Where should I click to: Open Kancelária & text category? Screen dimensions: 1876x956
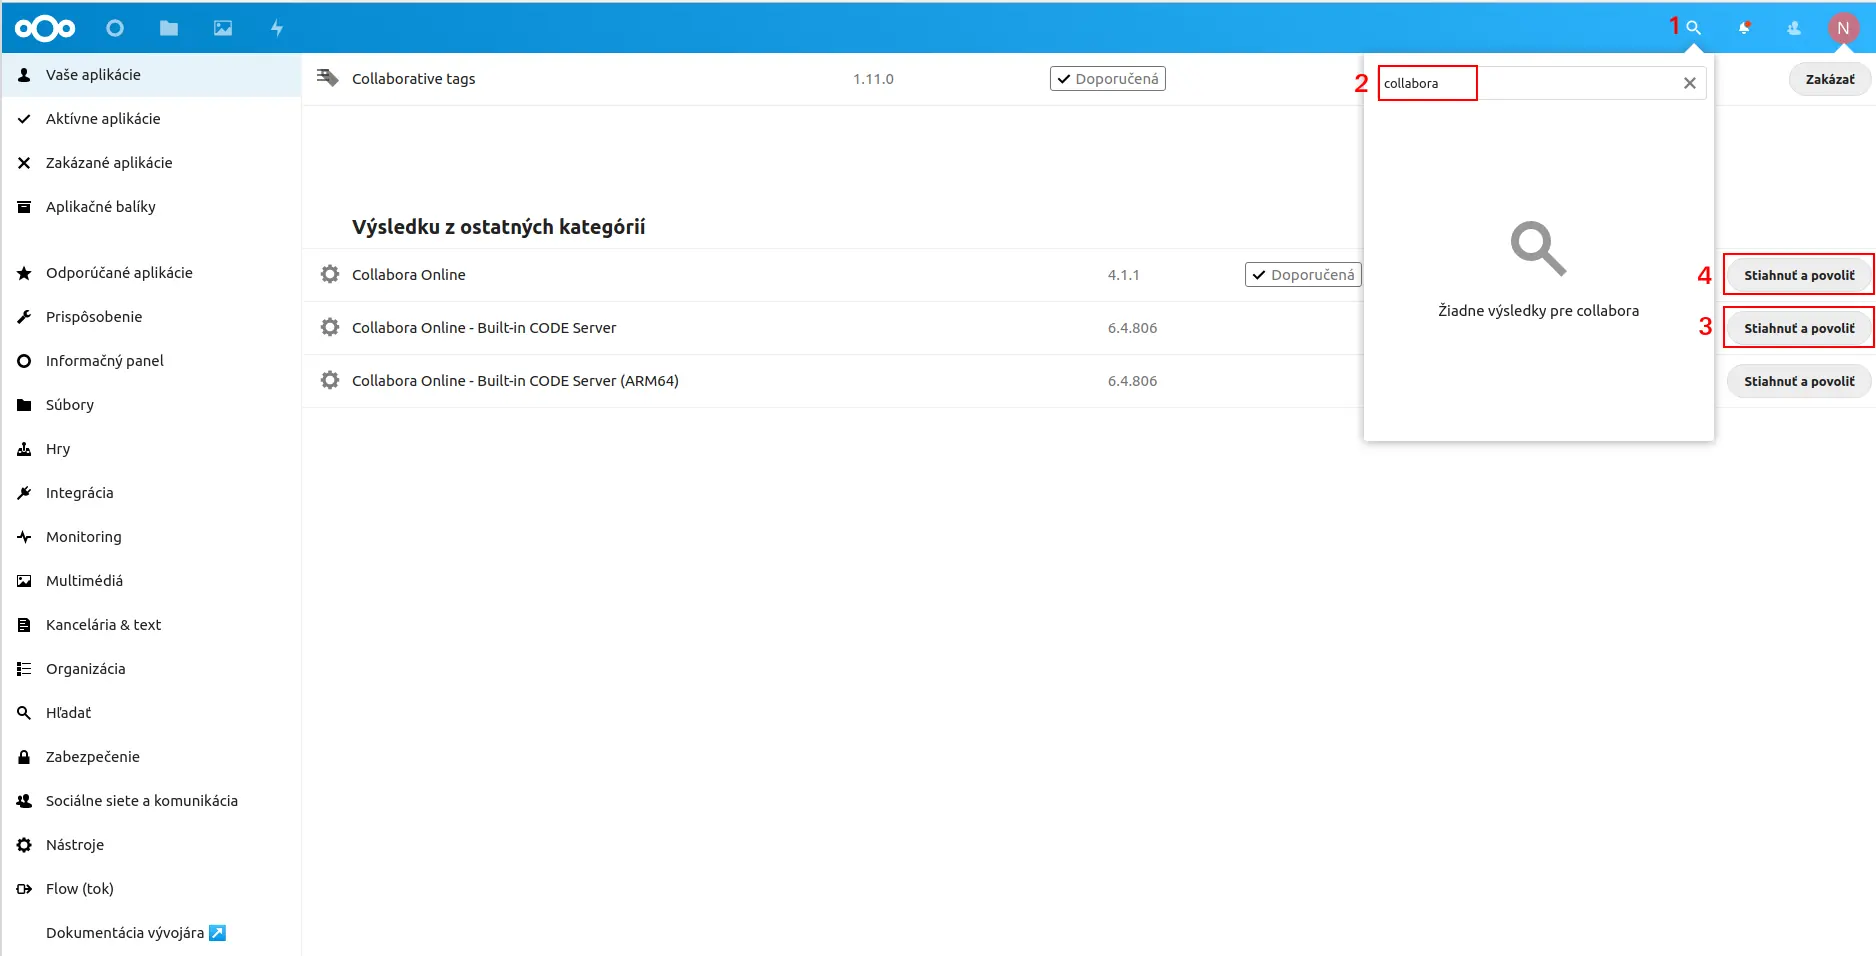(151, 625)
